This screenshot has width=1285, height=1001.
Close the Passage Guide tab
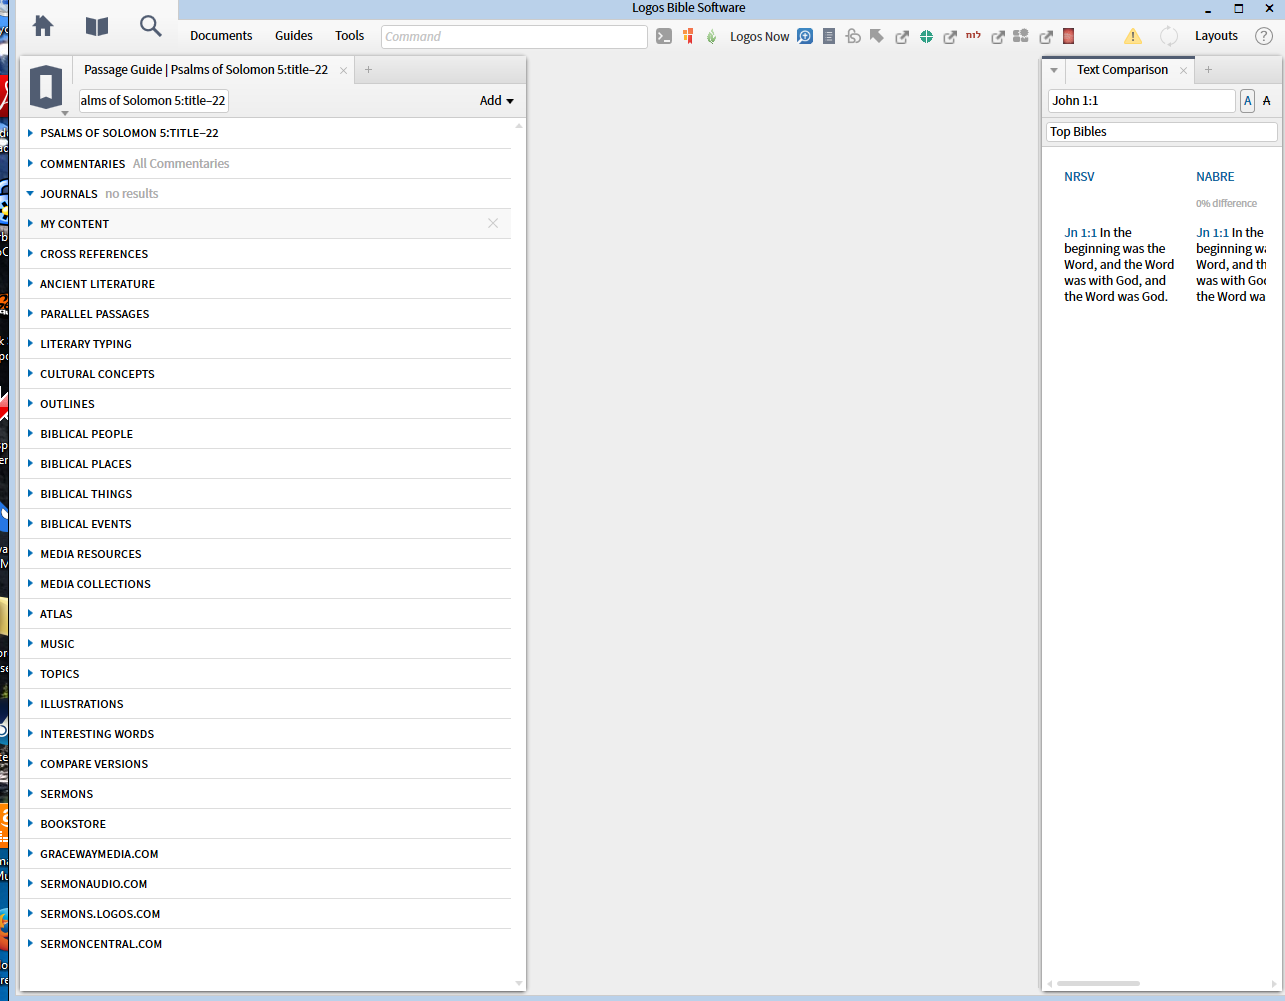343,70
